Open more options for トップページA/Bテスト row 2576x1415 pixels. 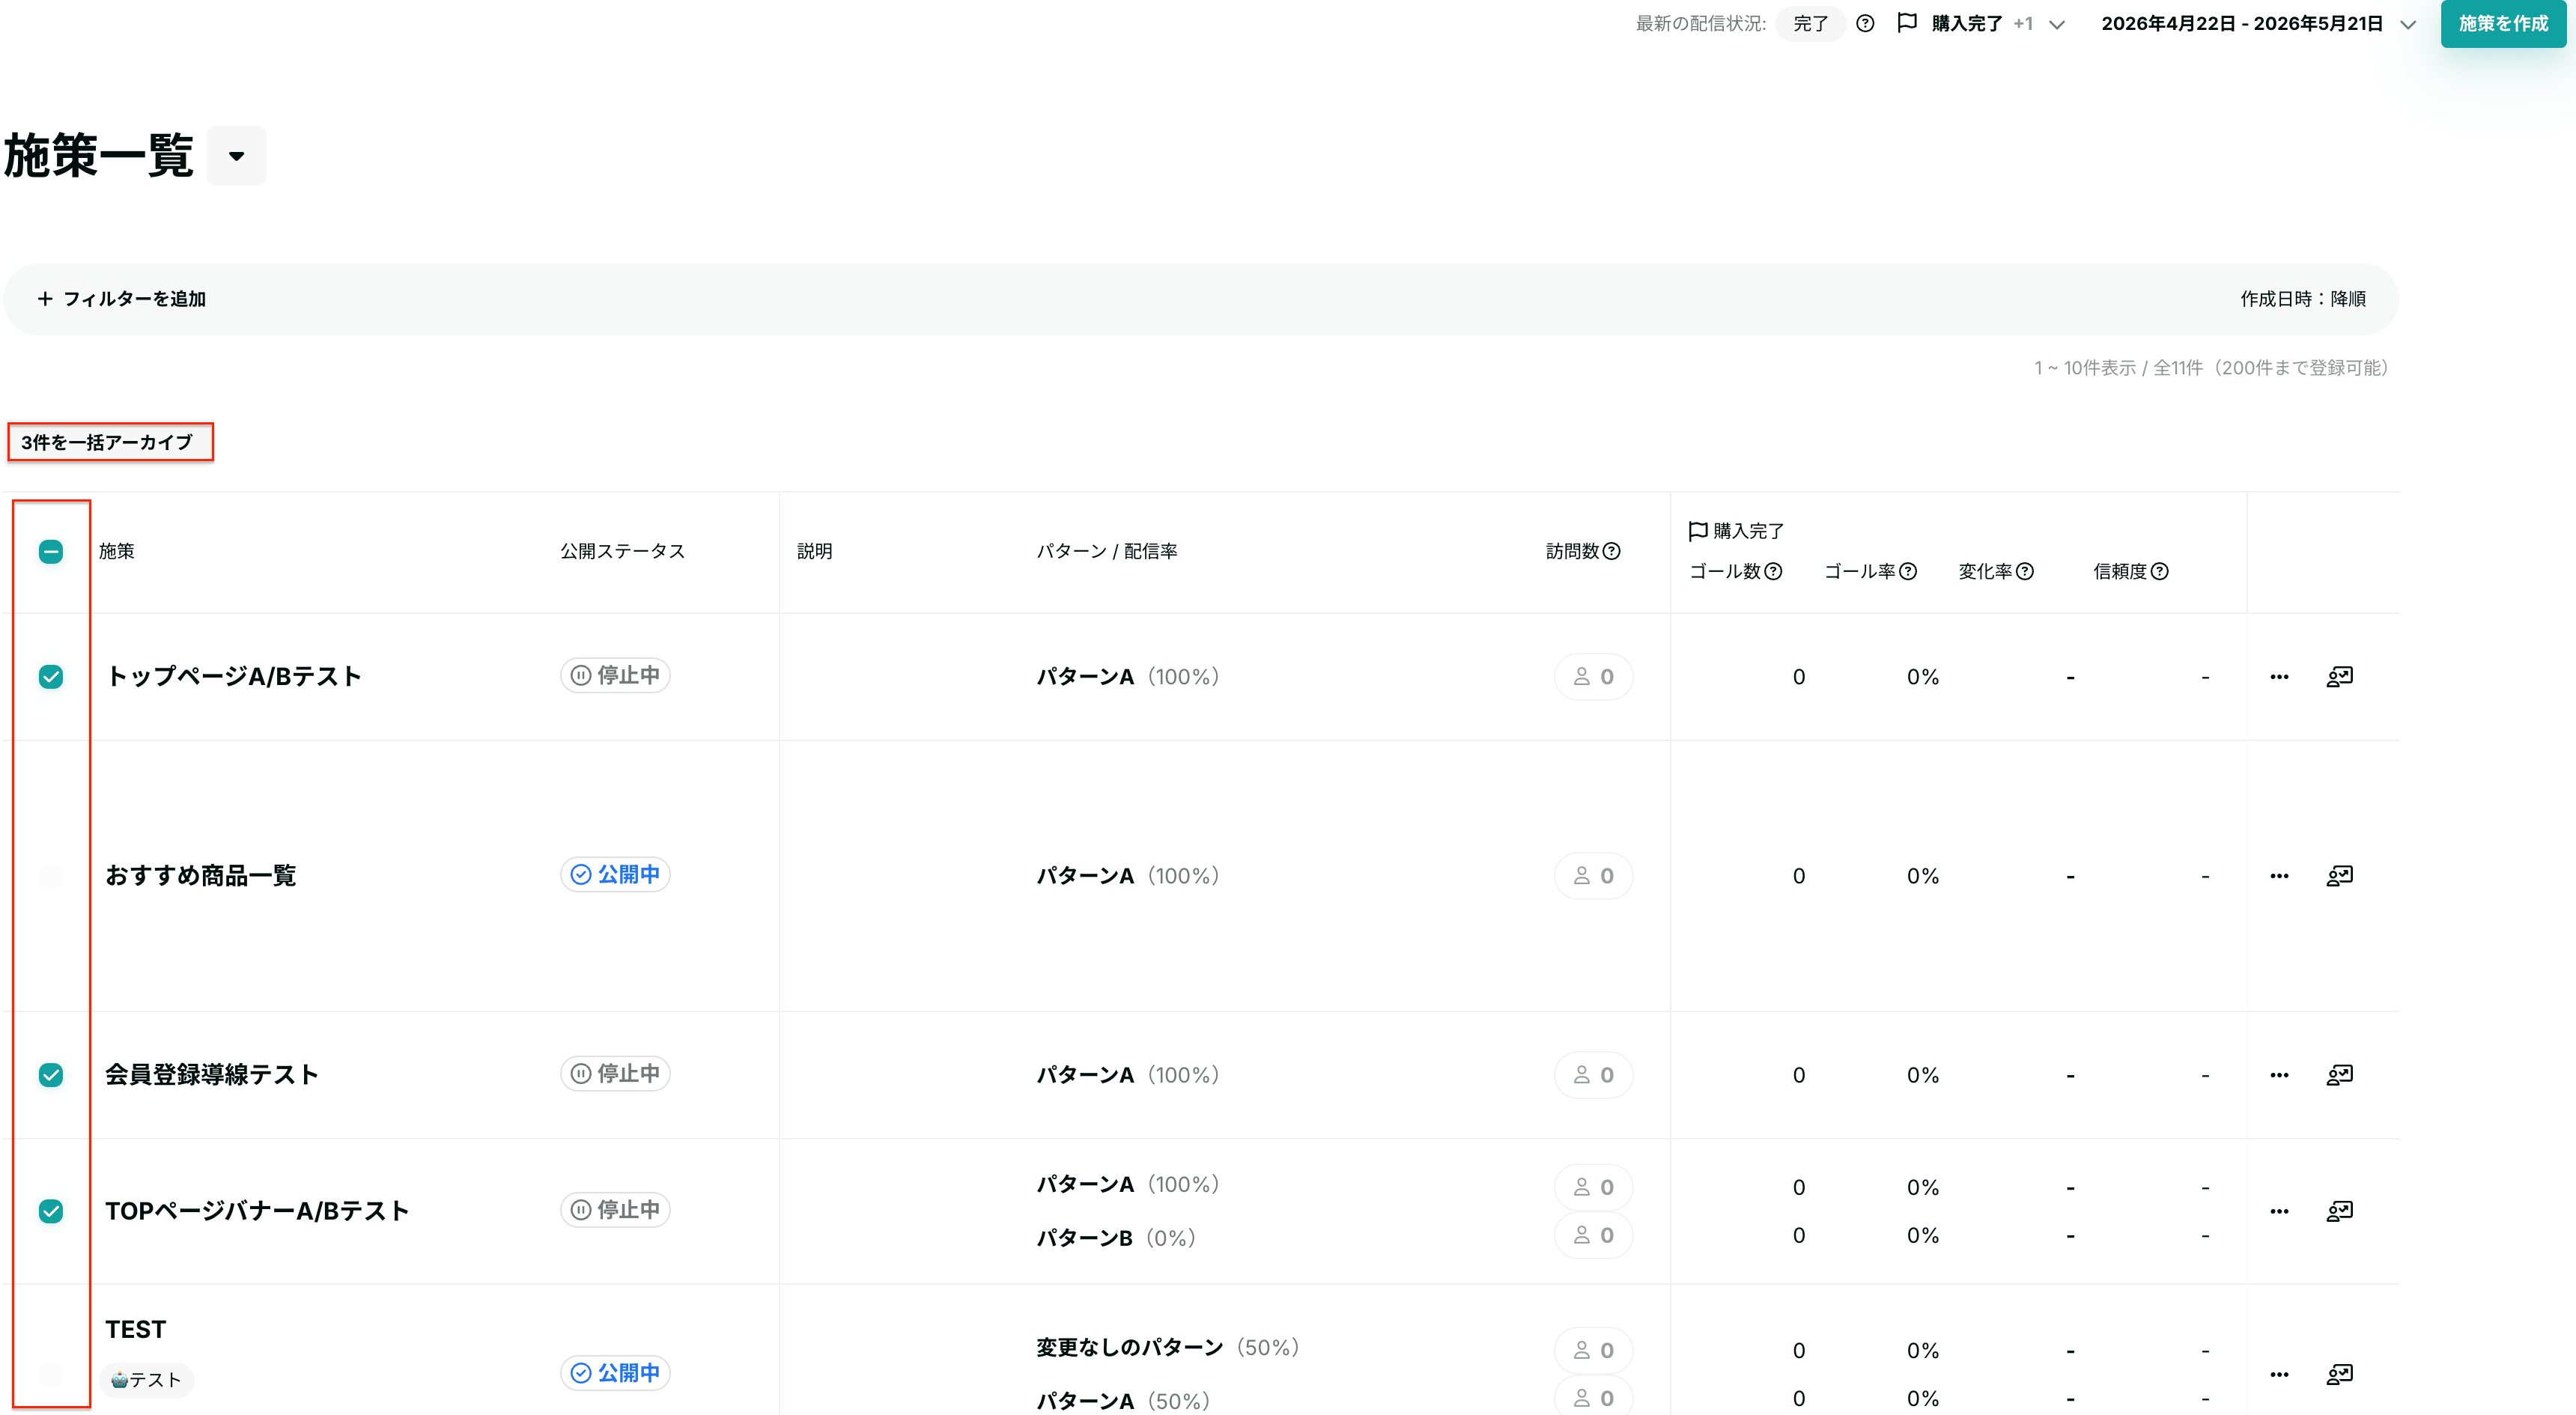[x=2279, y=677]
